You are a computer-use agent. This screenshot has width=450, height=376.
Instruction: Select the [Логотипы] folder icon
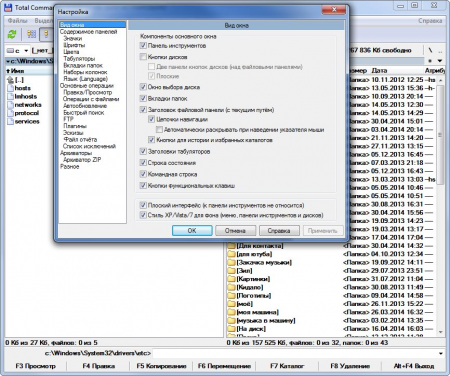coord(231,296)
